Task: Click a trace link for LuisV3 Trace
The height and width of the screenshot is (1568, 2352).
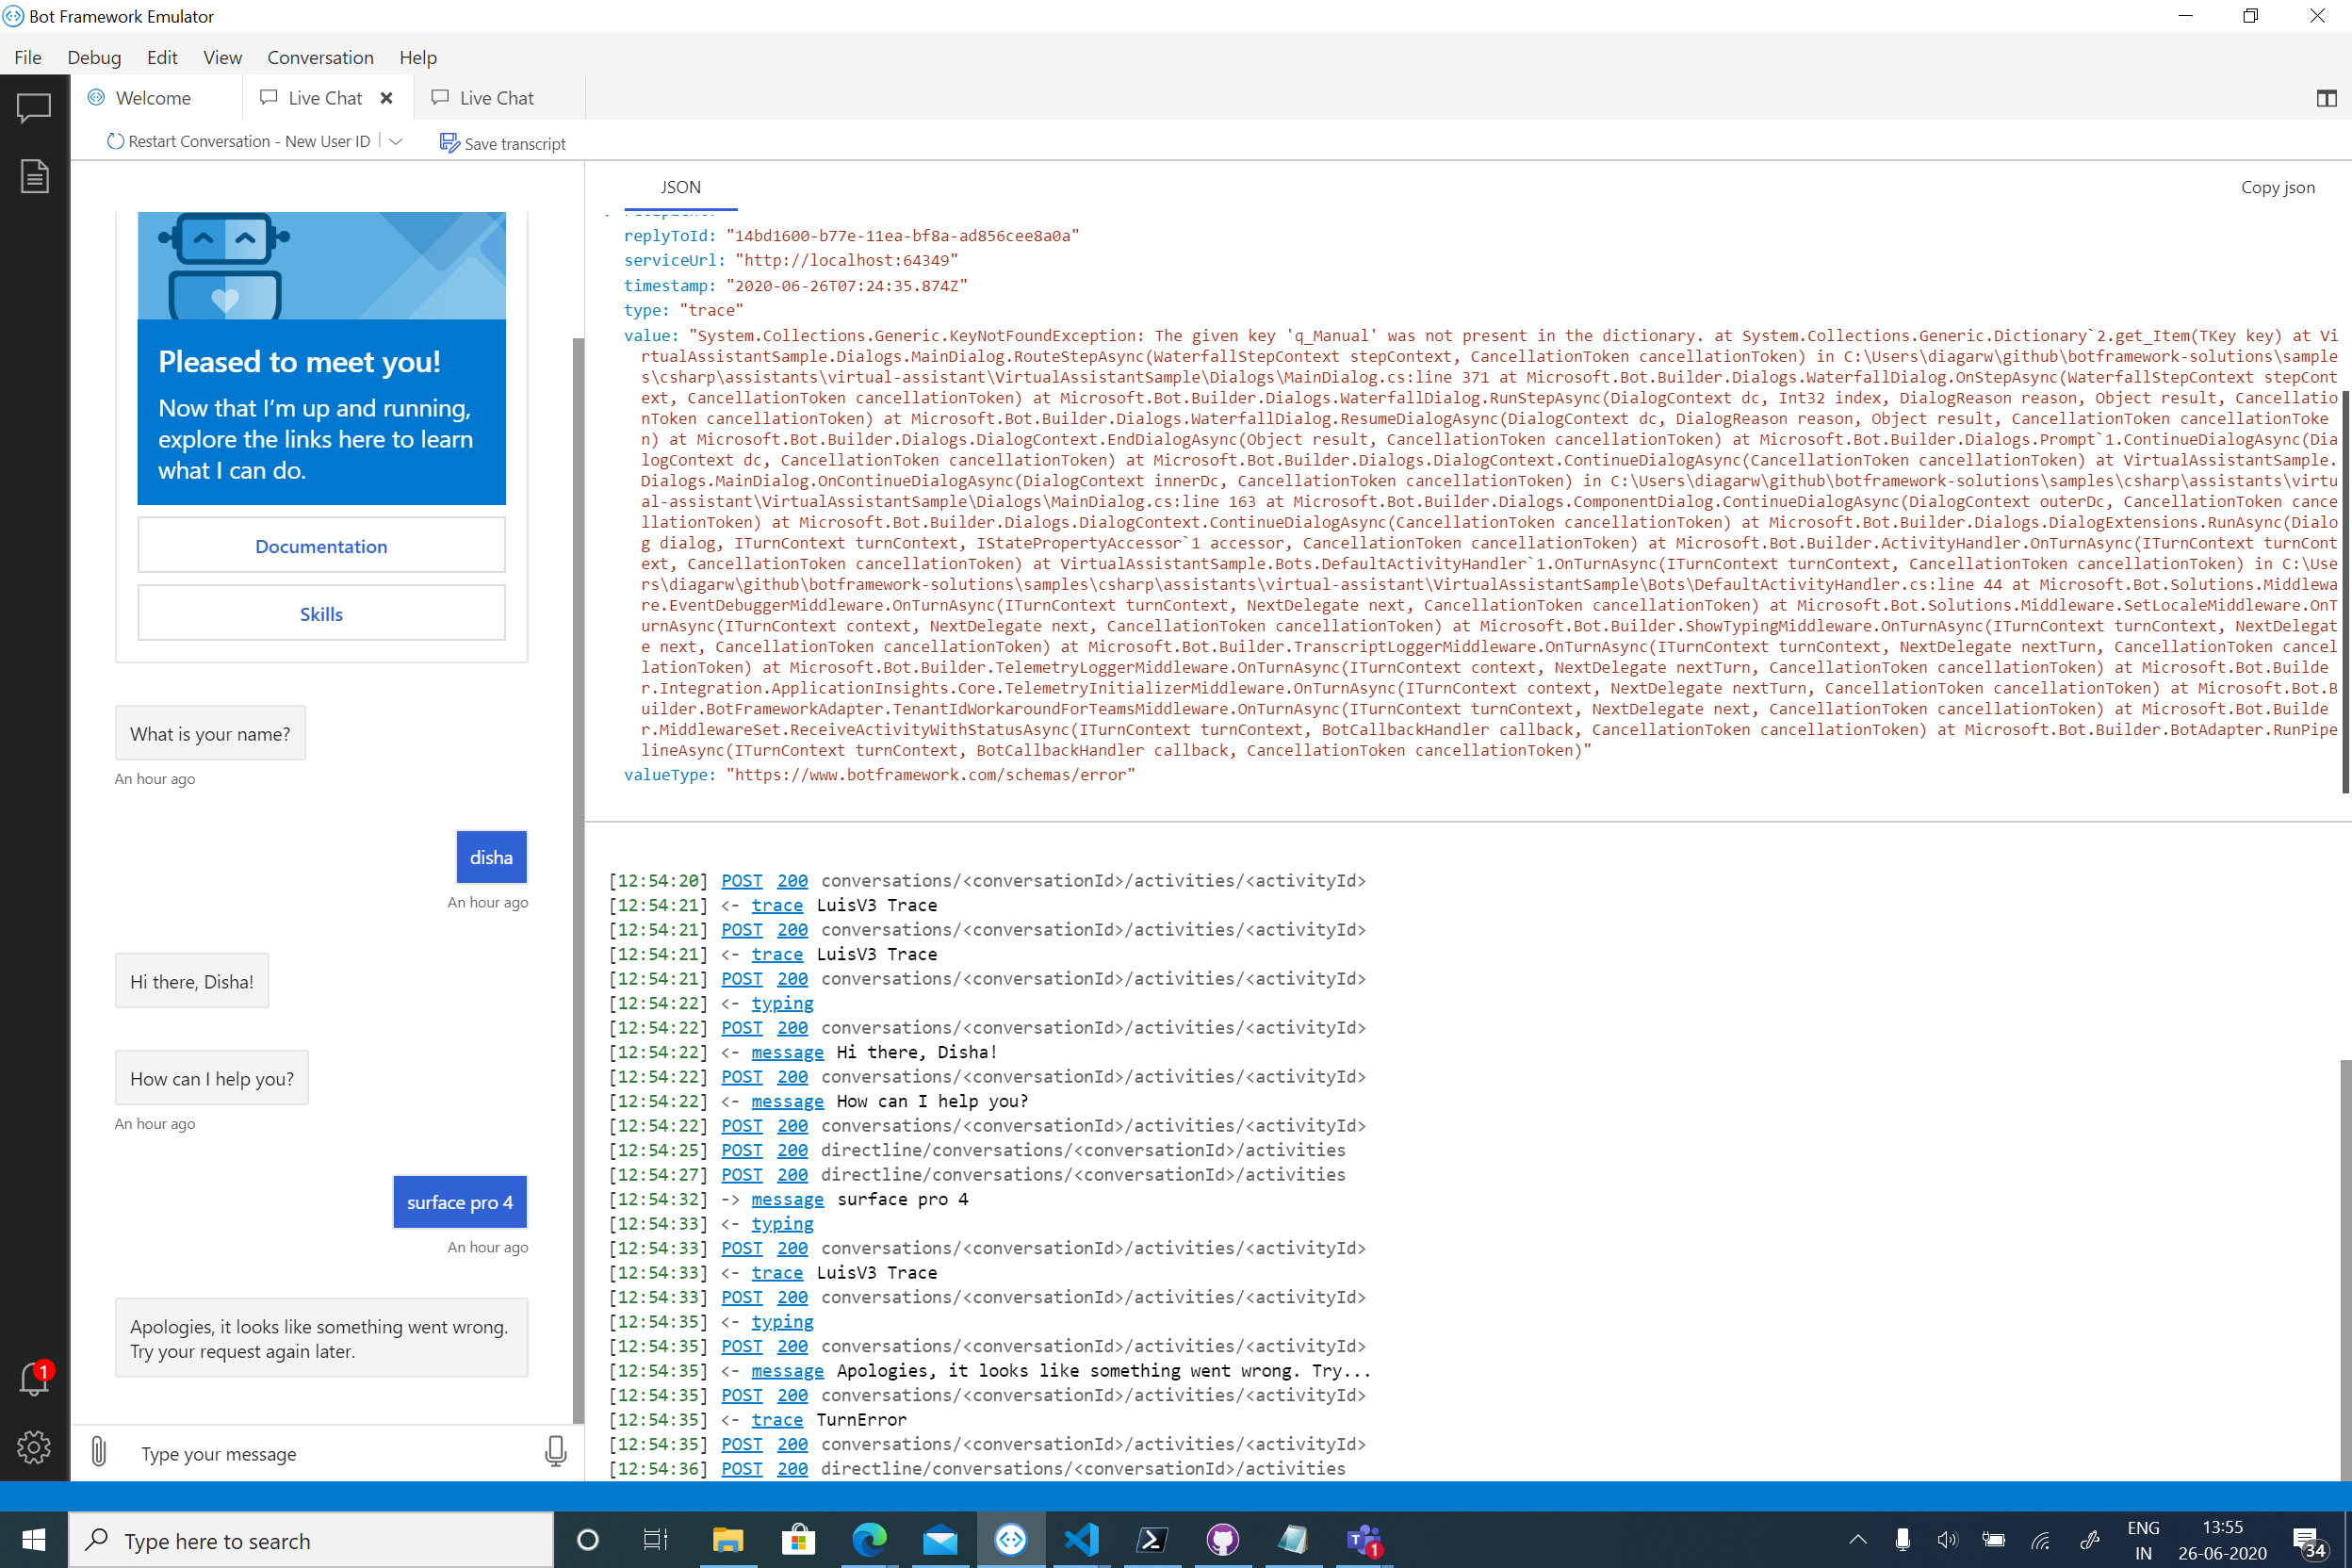Action: [x=777, y=904]
